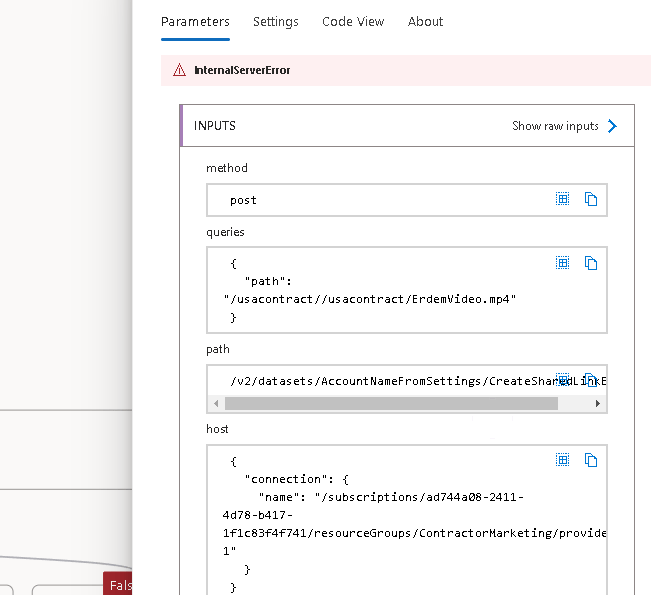Click the post value in method box
The image size is (653, 595).
coord(243,200)
